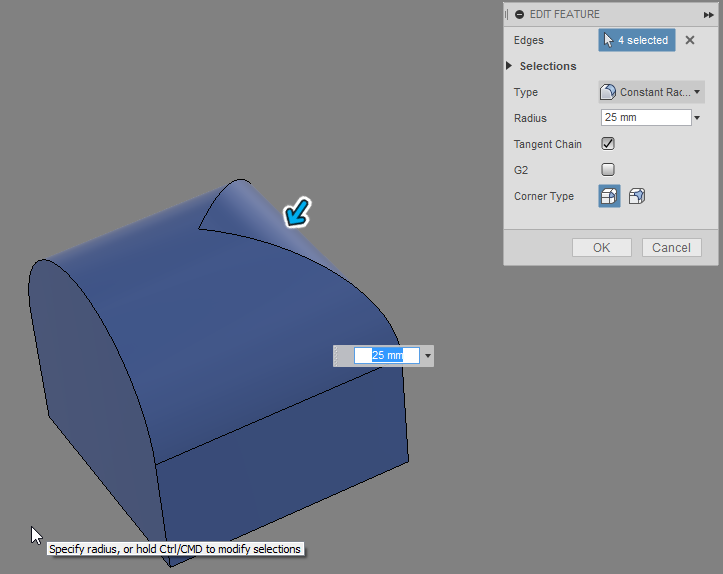Click the Tangent Chain label
This screenshot has height=574, width=723.
pyautogui.click(x=547, y=144)
